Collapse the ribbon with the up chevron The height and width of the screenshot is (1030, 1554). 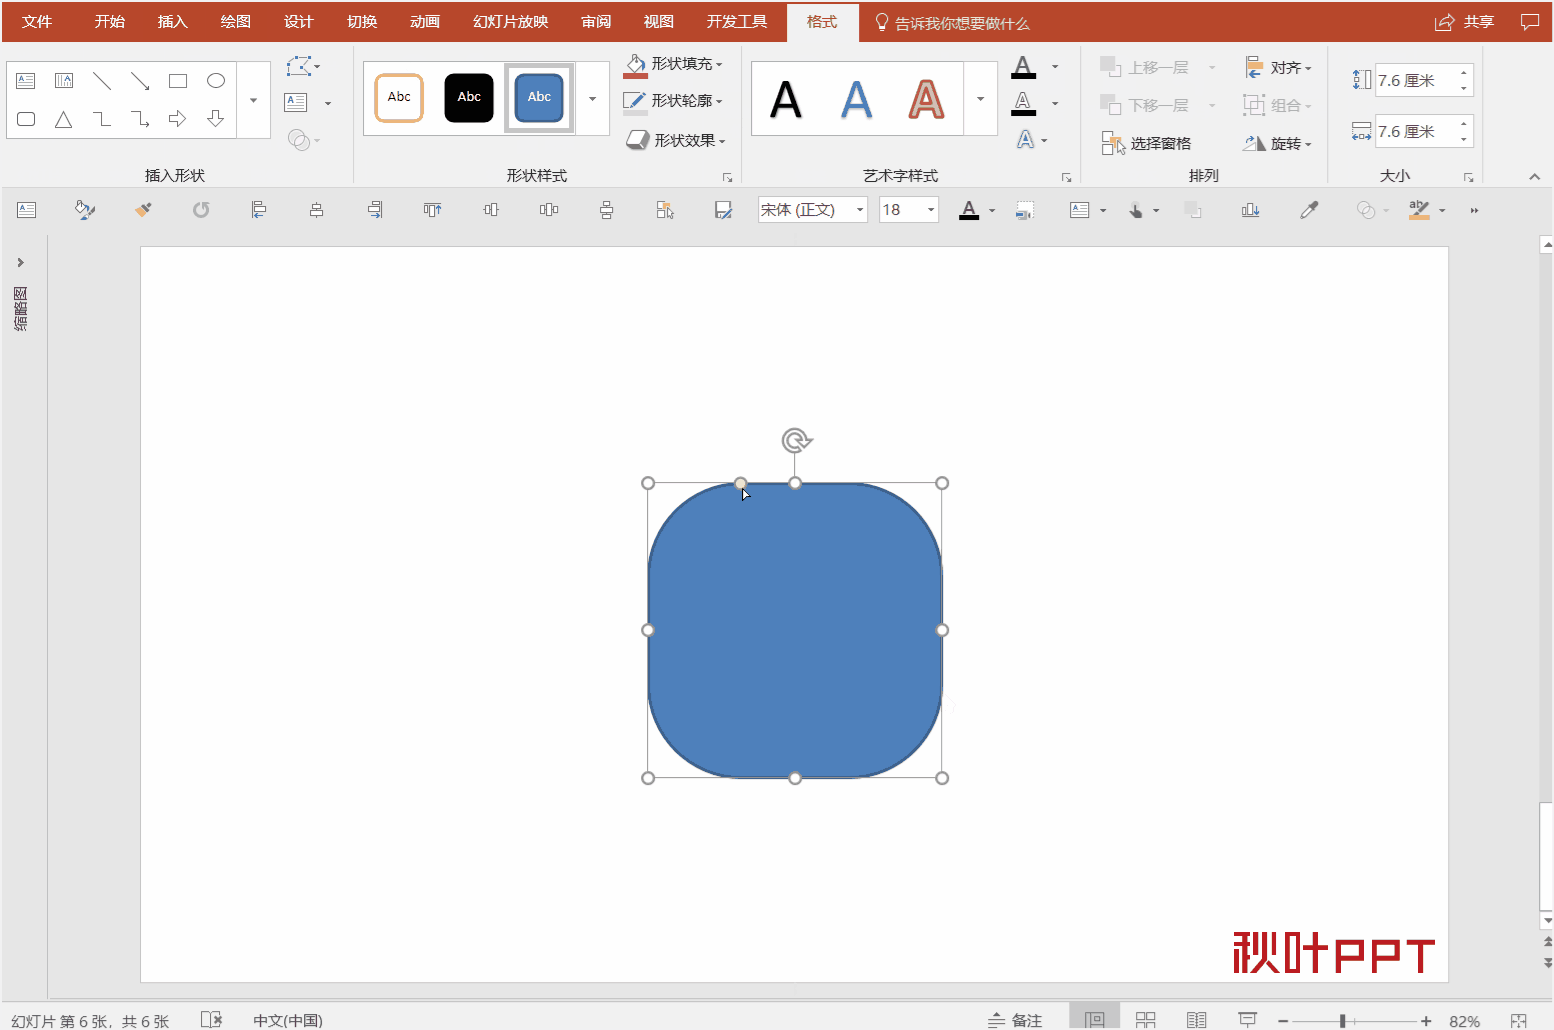[x=1535, y=177]
